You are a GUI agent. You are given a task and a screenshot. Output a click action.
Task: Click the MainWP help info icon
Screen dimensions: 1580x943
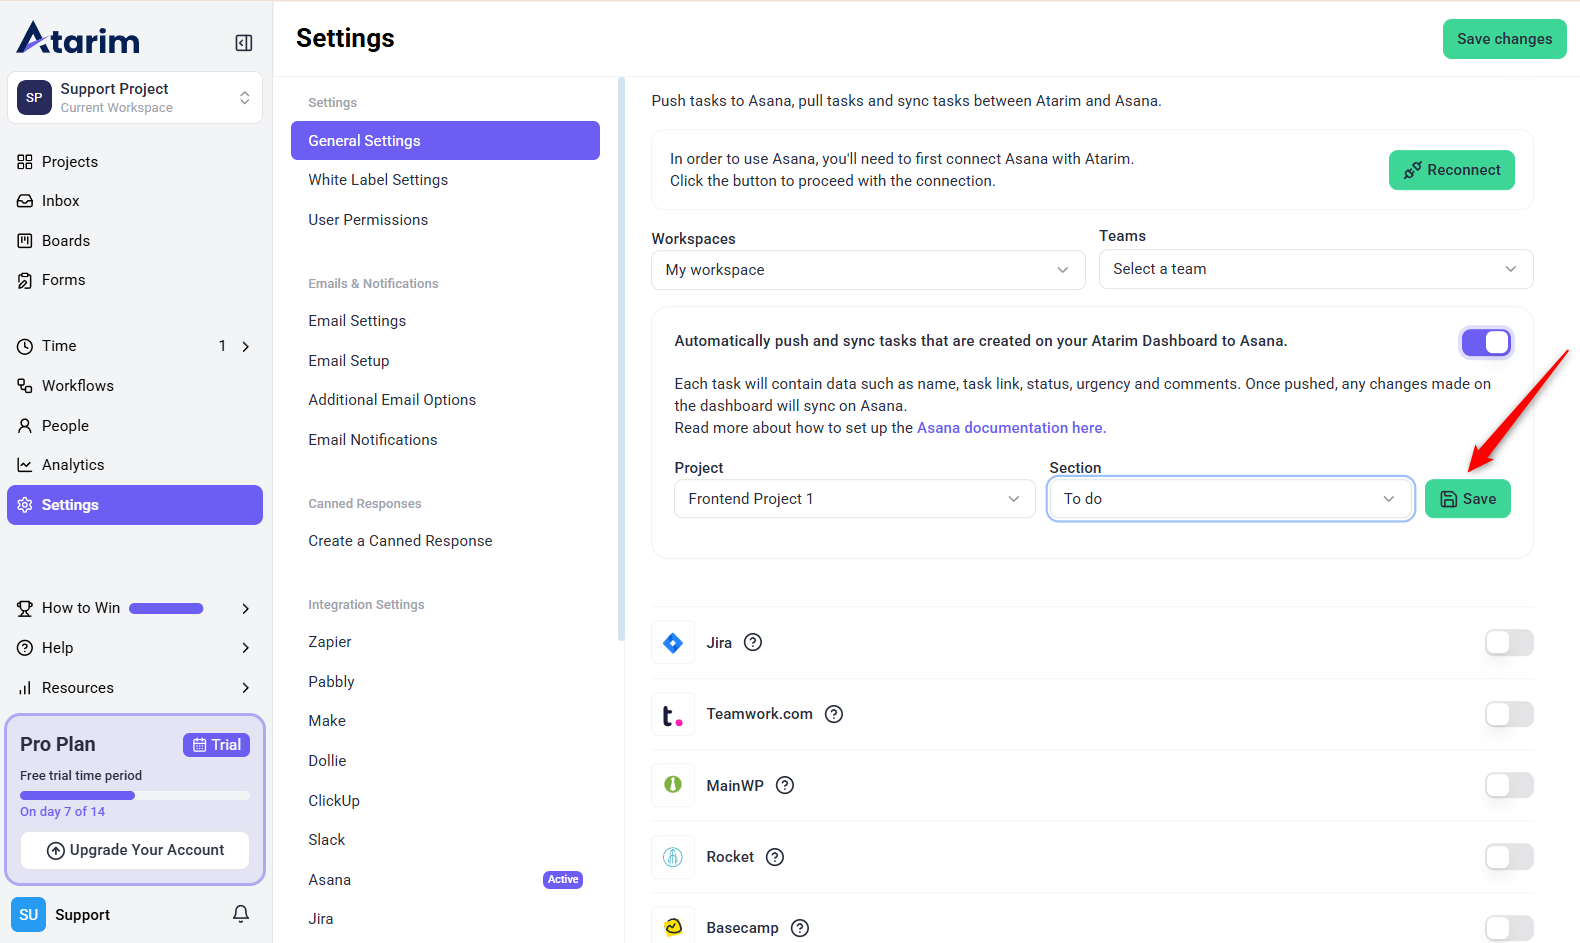(785, 786)
